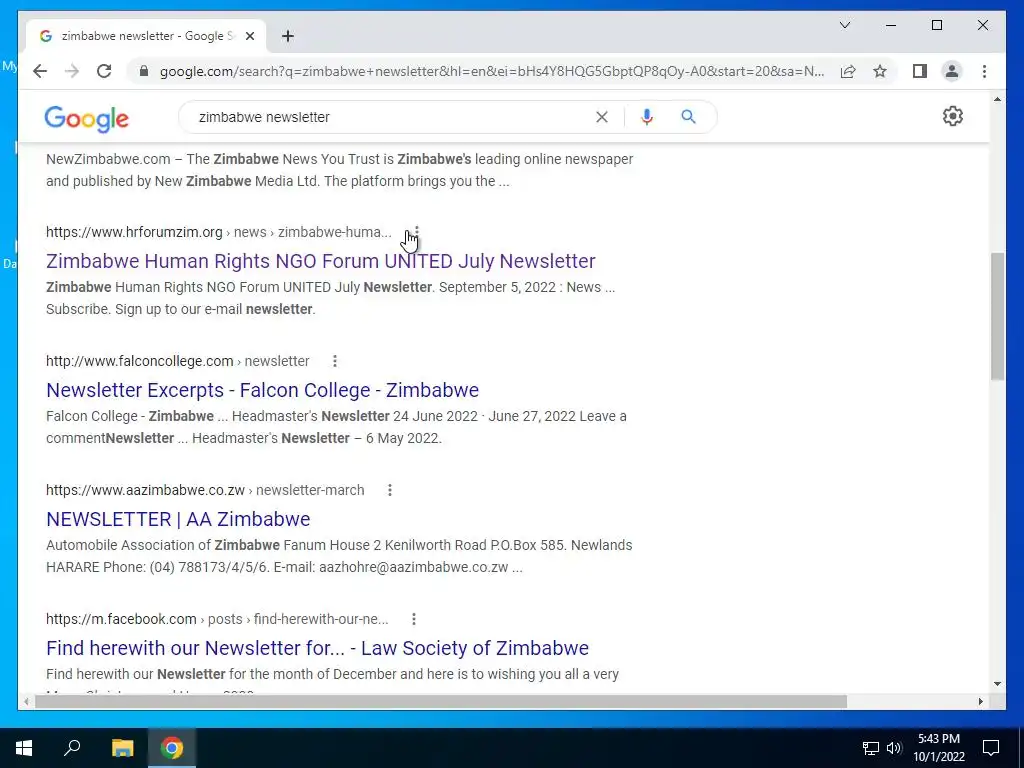Image resolution: width=1024 pixels, height=768 pixels.
Task: Click the m.facebook.com URL breadcrumb
Action: [x=217, y=619]
